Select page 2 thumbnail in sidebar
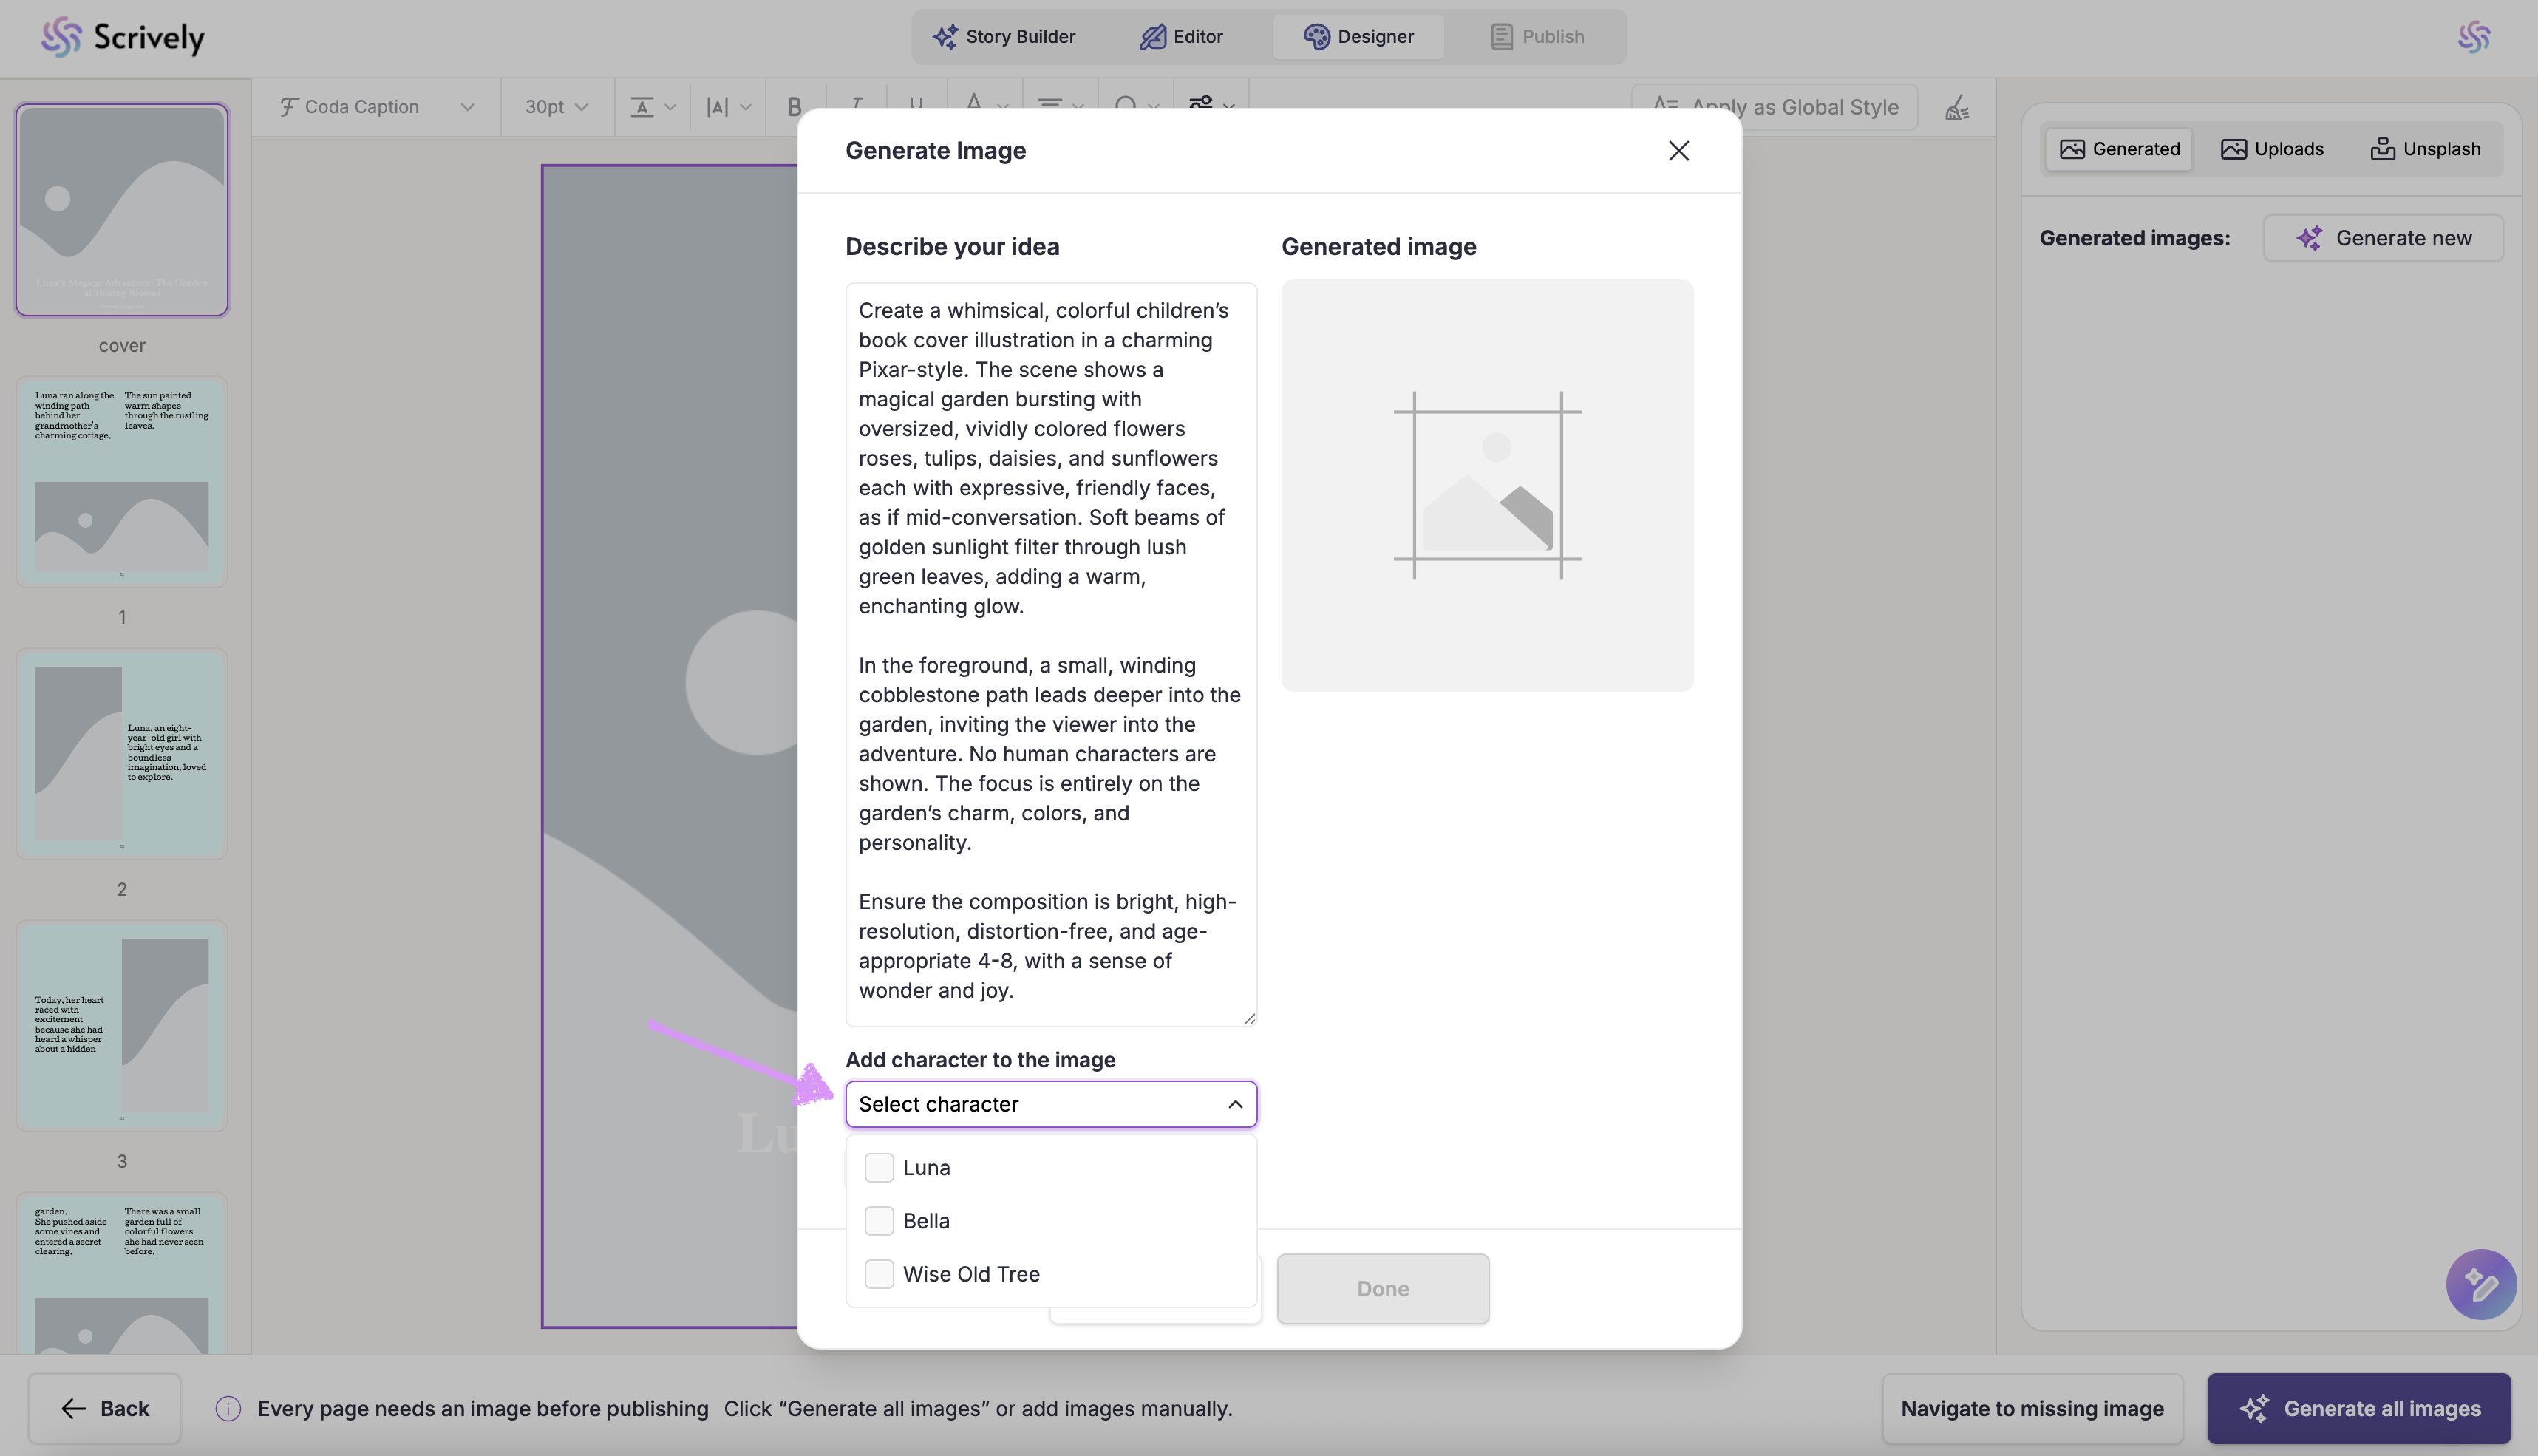This screenshot has height=1456, width=2538. 122,754
